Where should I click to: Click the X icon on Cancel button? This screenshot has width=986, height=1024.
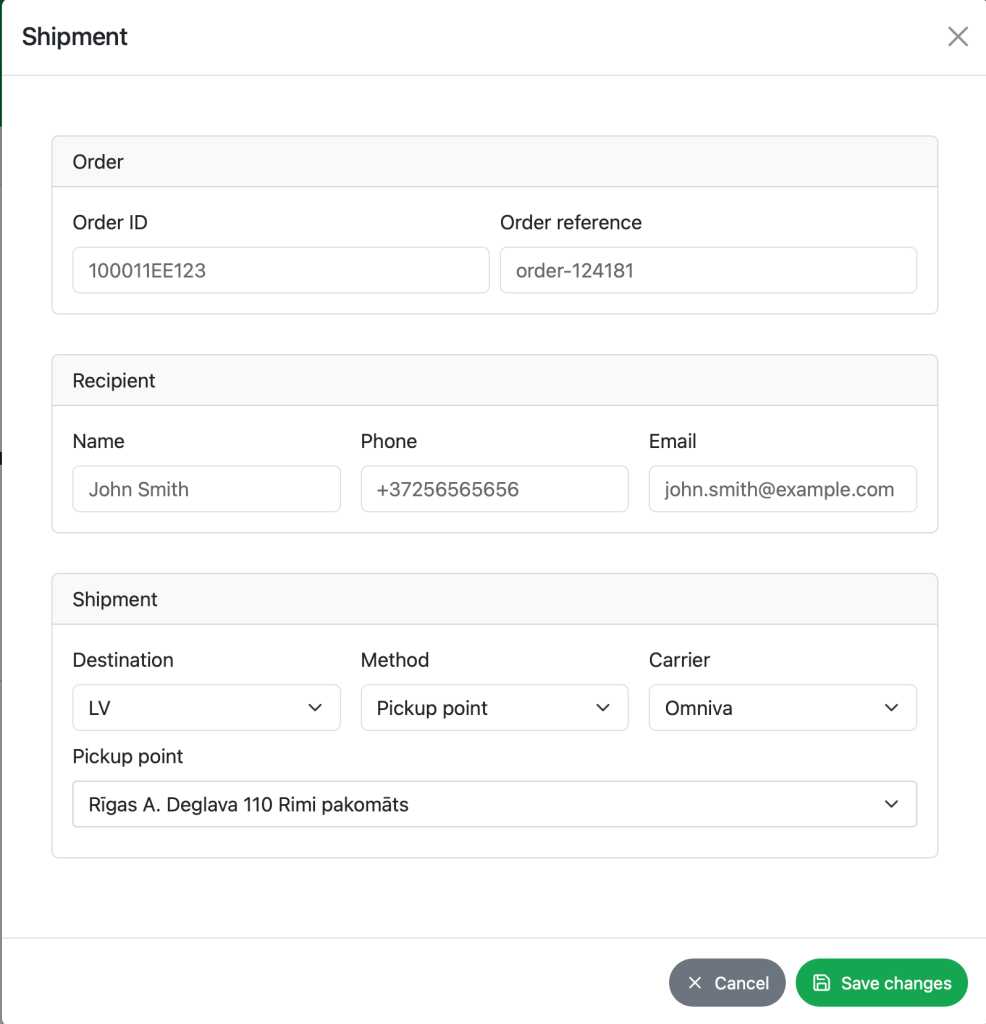coord(695,982)
